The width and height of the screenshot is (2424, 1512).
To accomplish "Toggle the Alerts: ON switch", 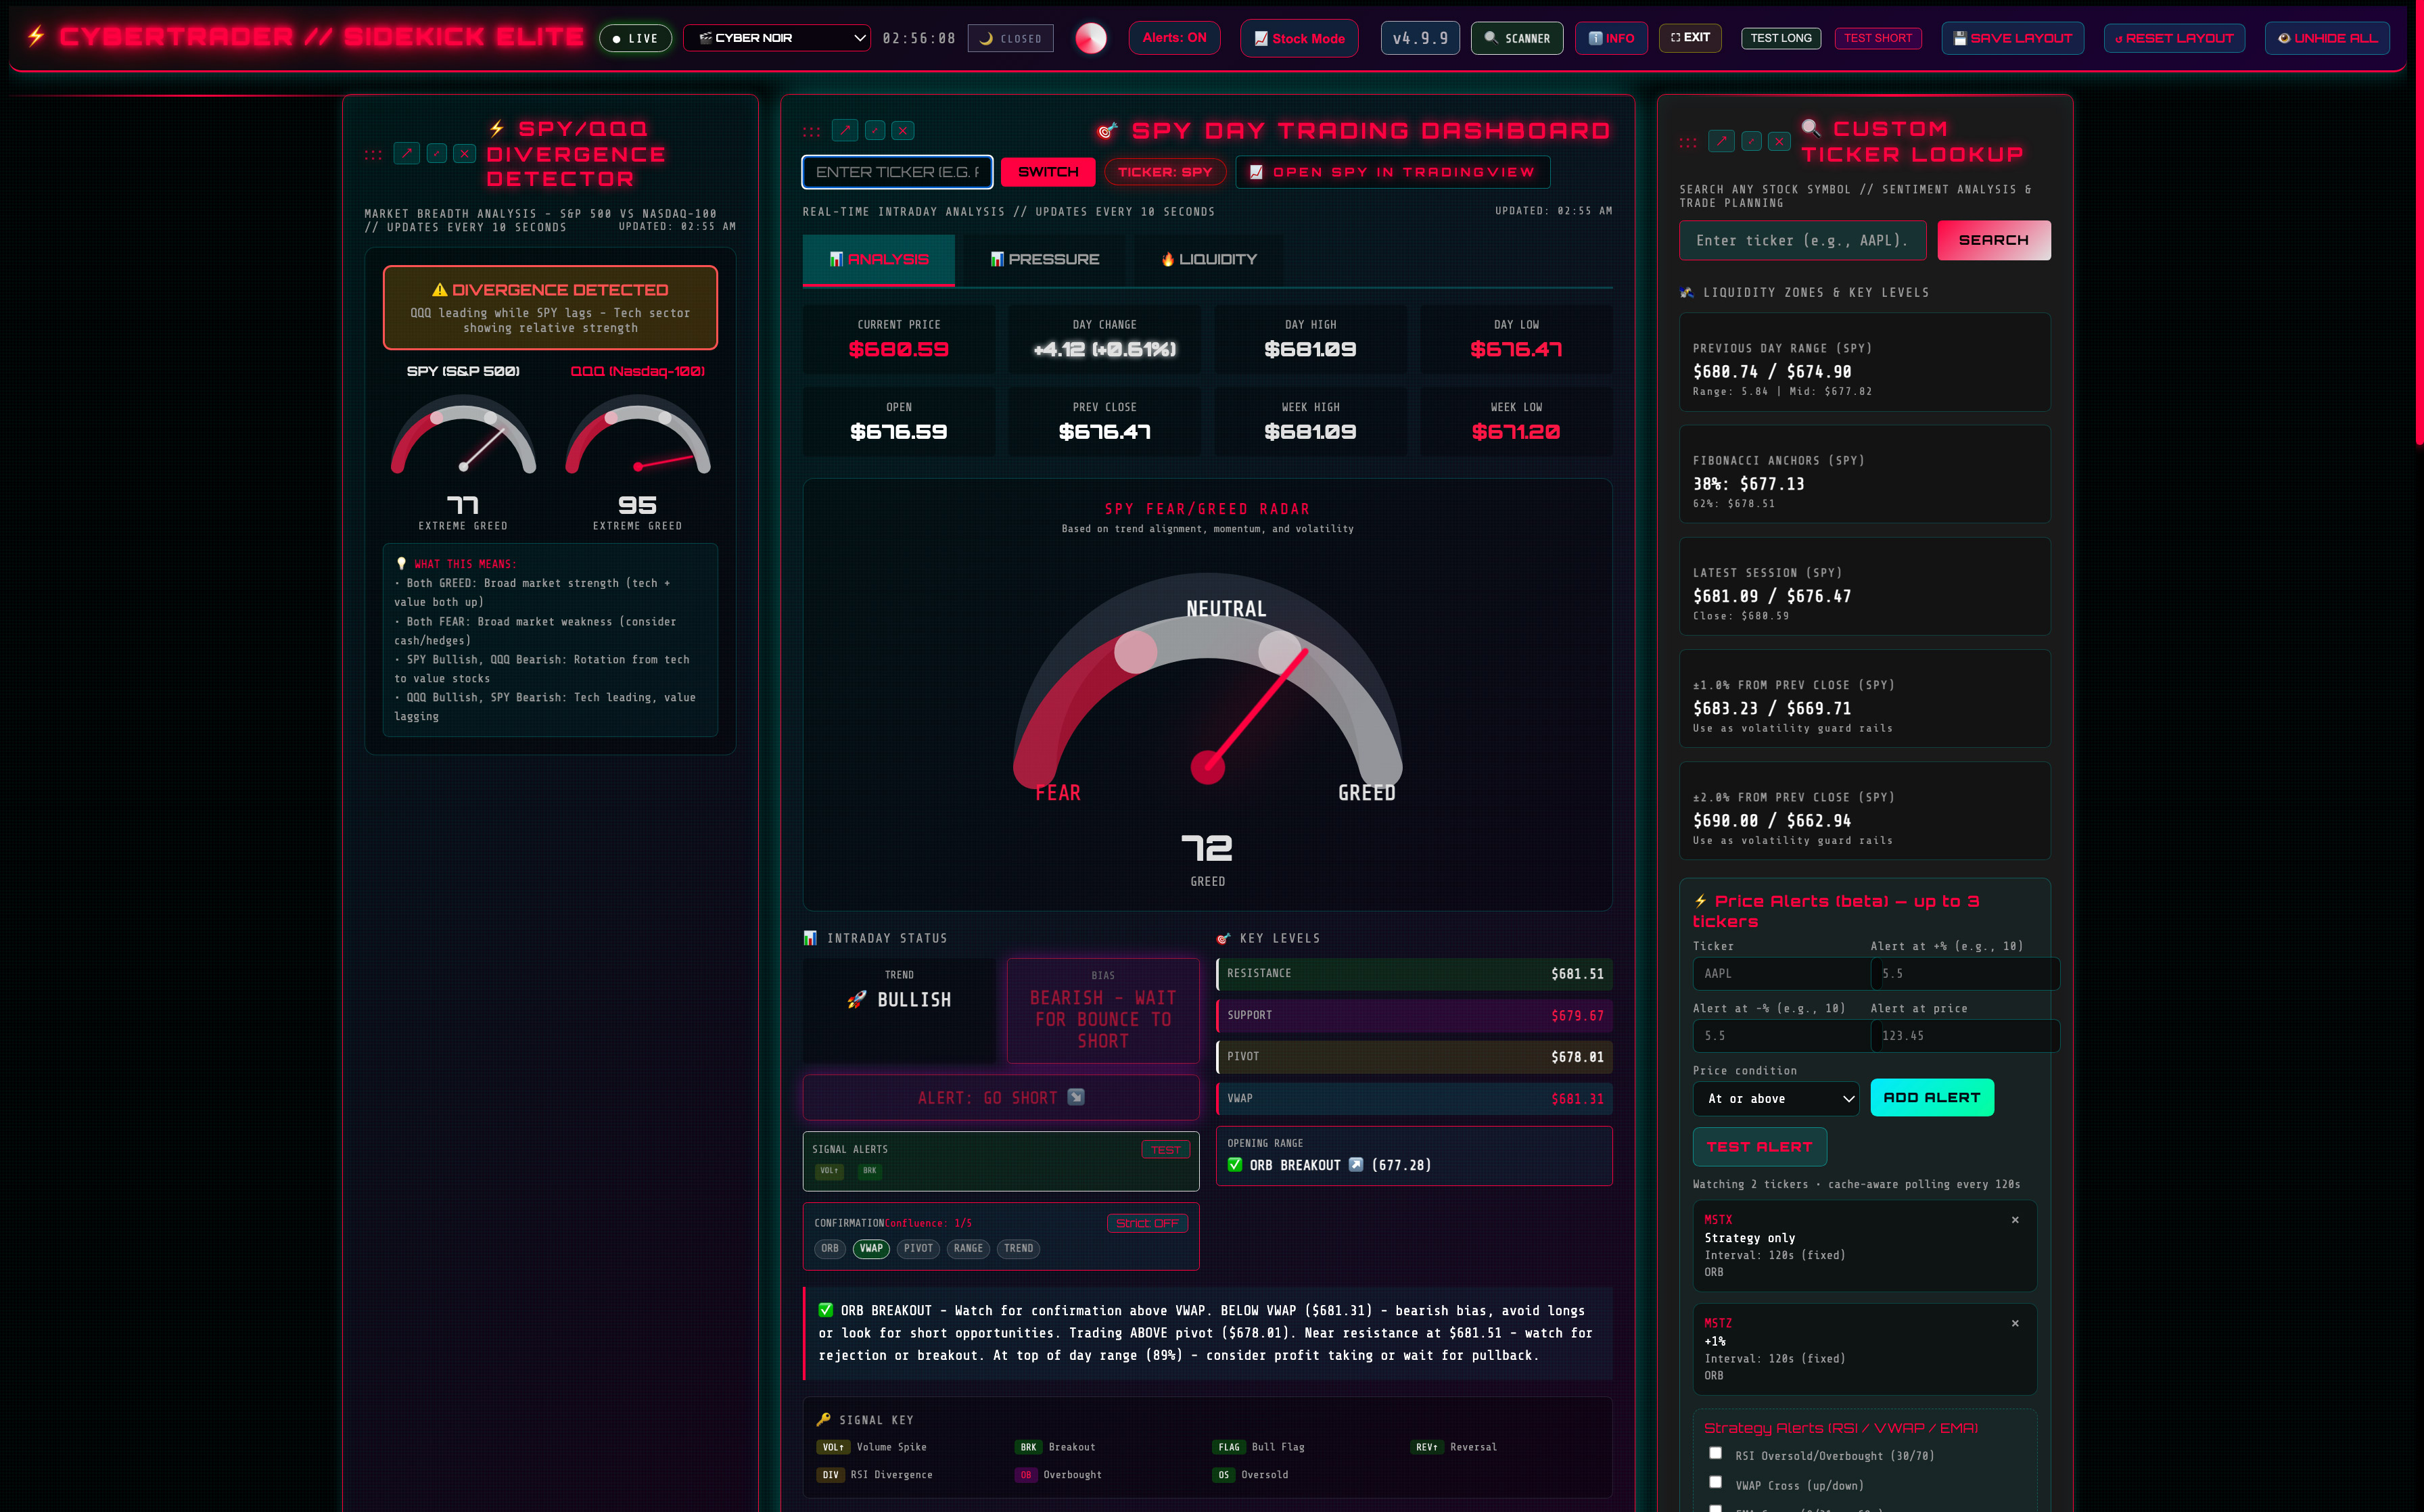I will tap(1174, 38).
